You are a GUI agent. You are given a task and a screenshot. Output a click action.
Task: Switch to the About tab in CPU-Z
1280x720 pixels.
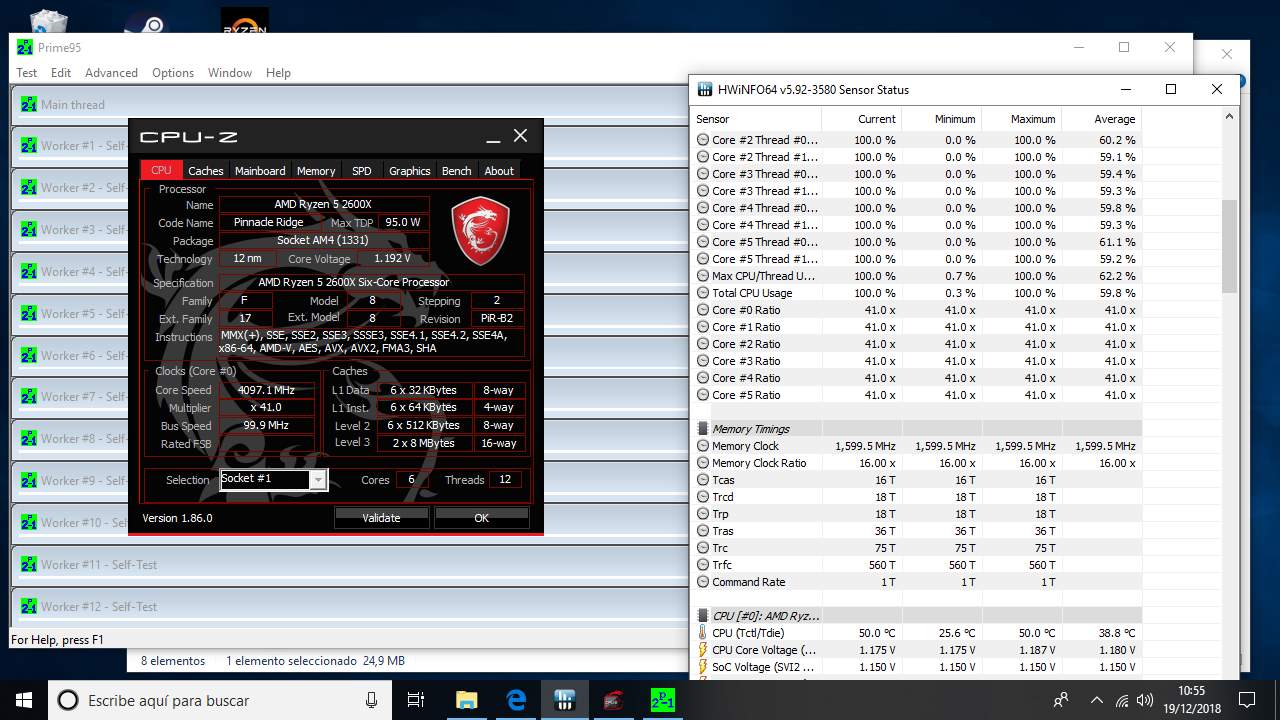click(x=499, y=171)
